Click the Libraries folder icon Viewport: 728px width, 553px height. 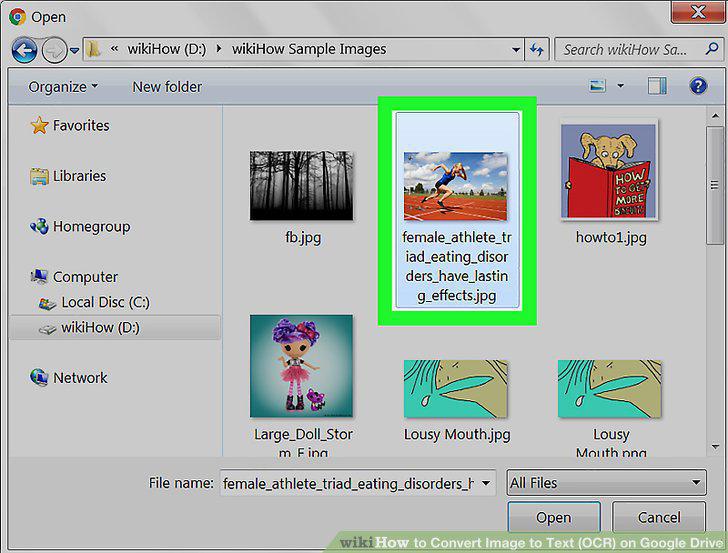tap(39, 176)
